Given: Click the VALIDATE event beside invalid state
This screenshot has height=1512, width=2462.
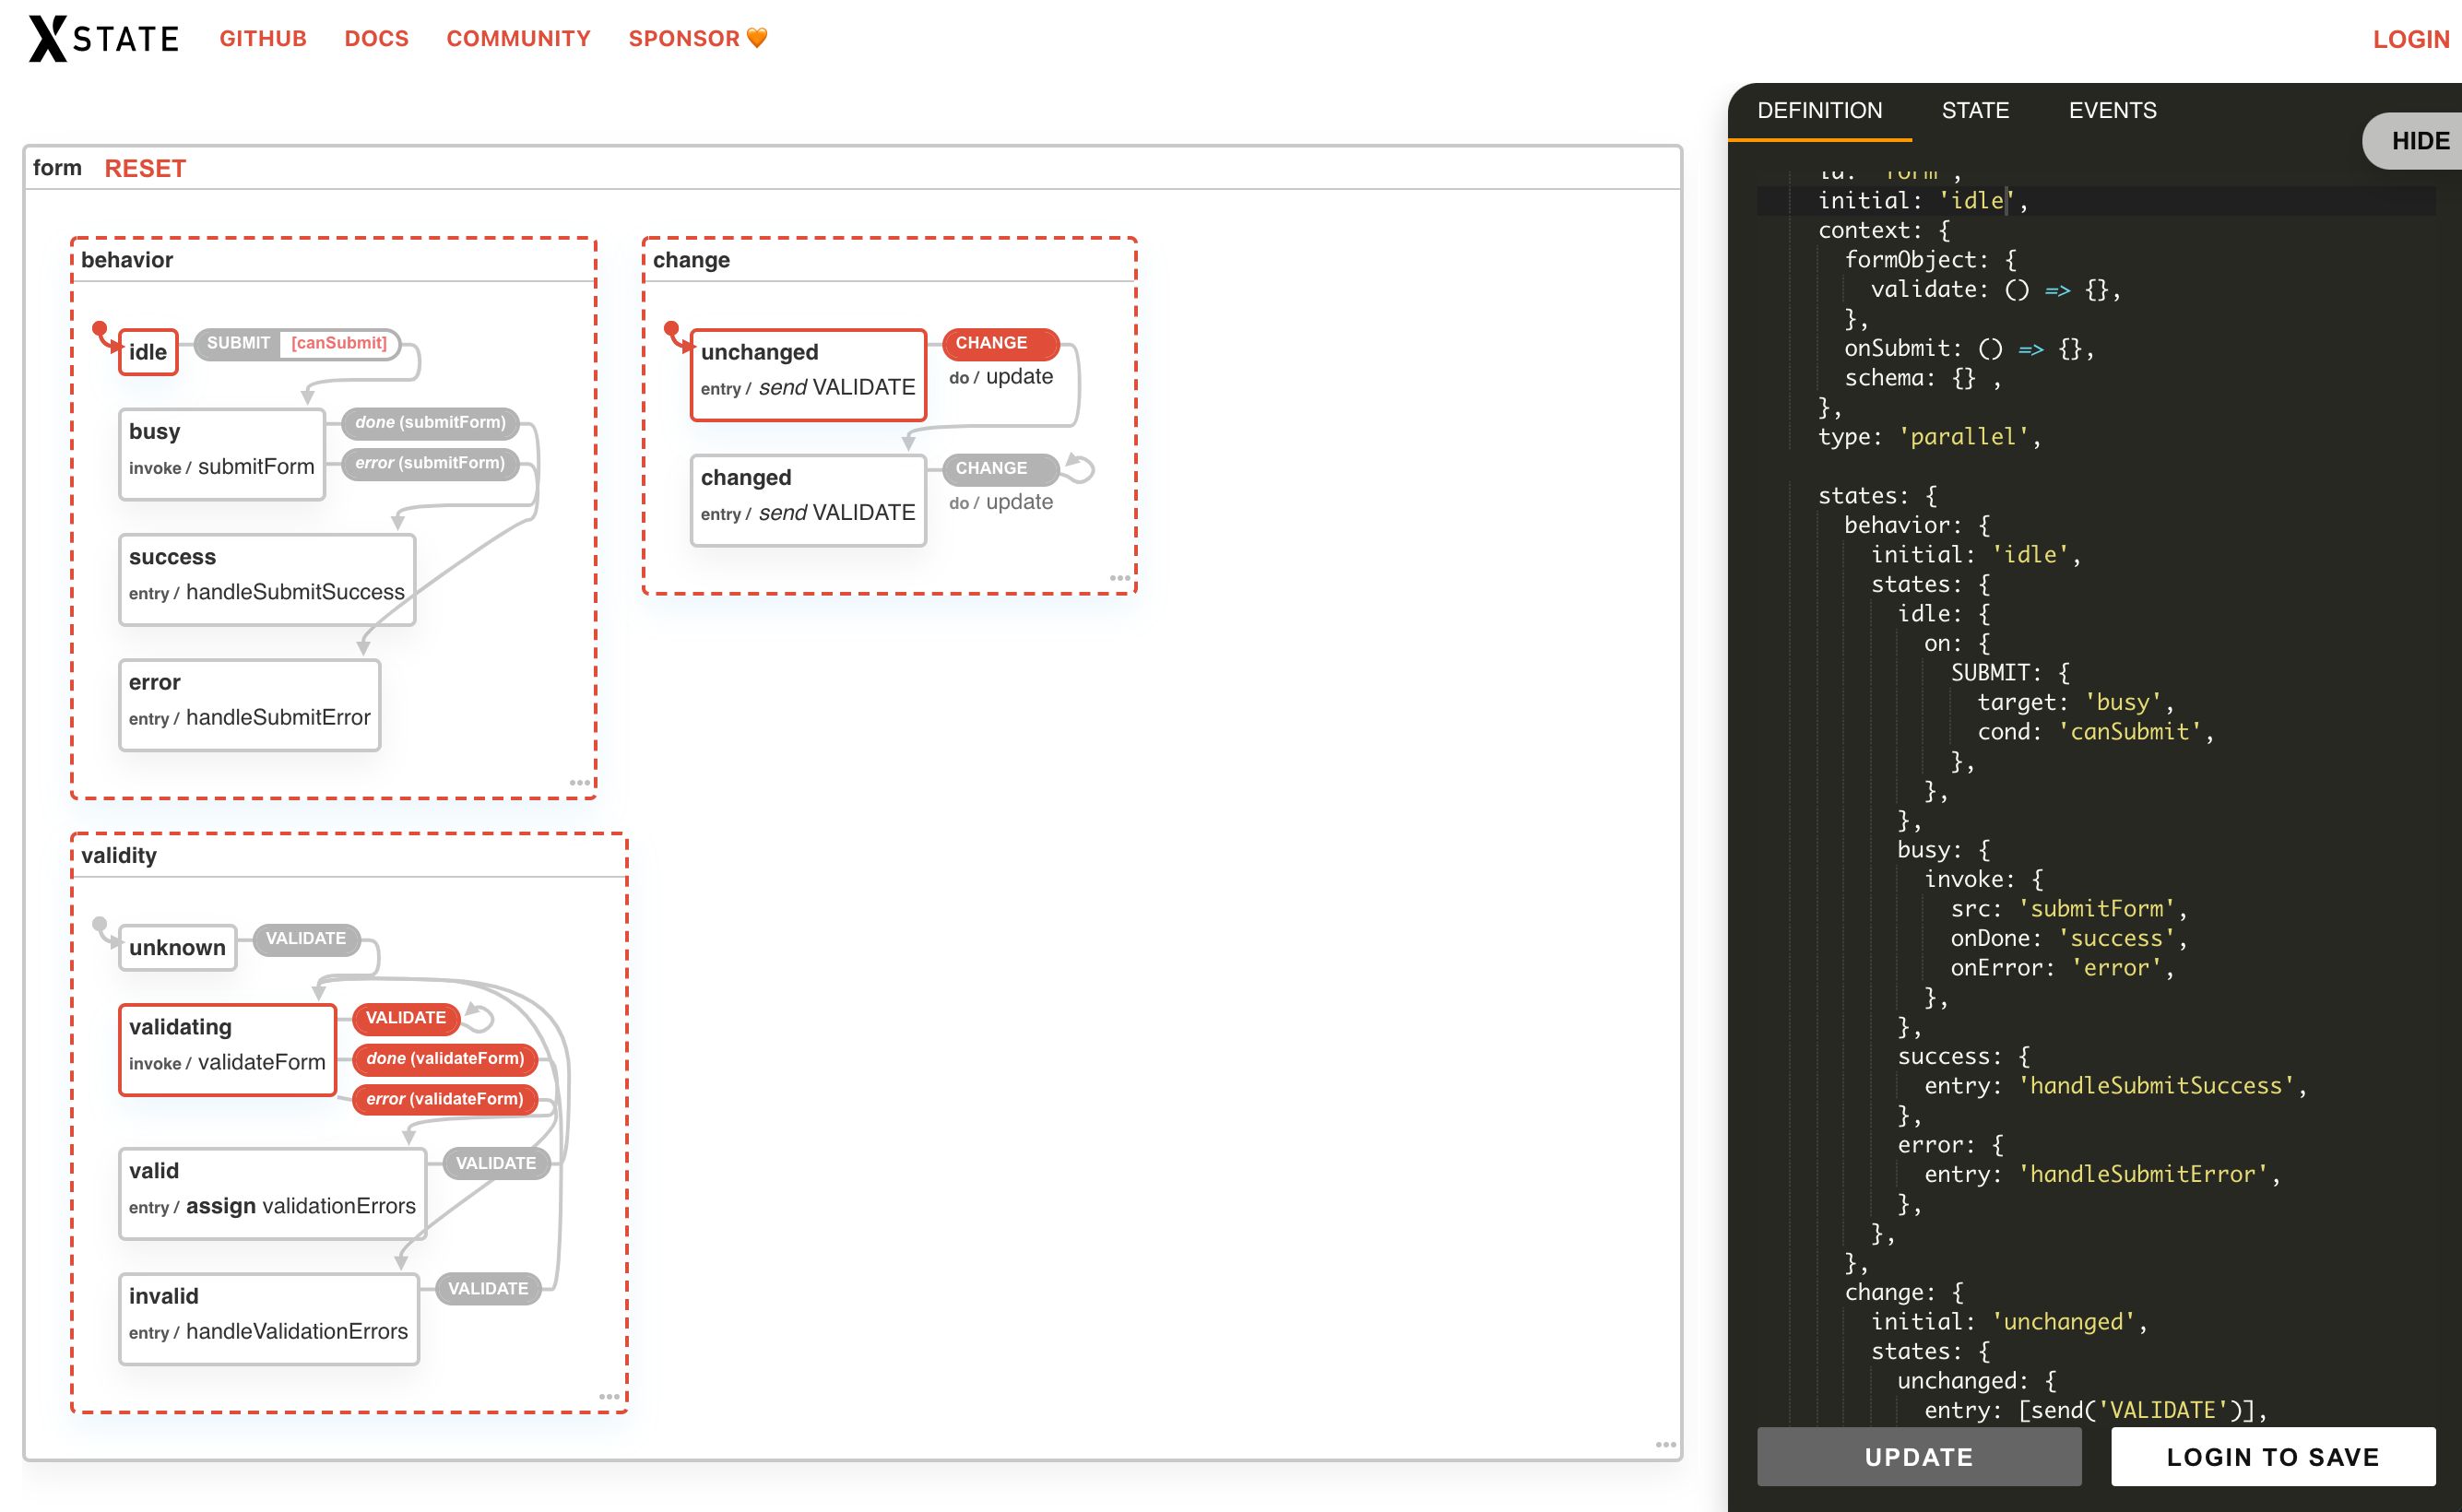Looking at the screenshot, I should pos(488,1288).
